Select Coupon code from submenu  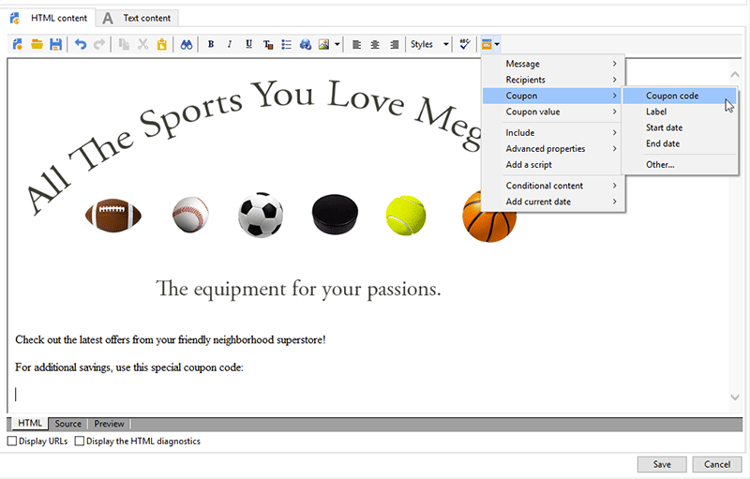pos(672,96)
